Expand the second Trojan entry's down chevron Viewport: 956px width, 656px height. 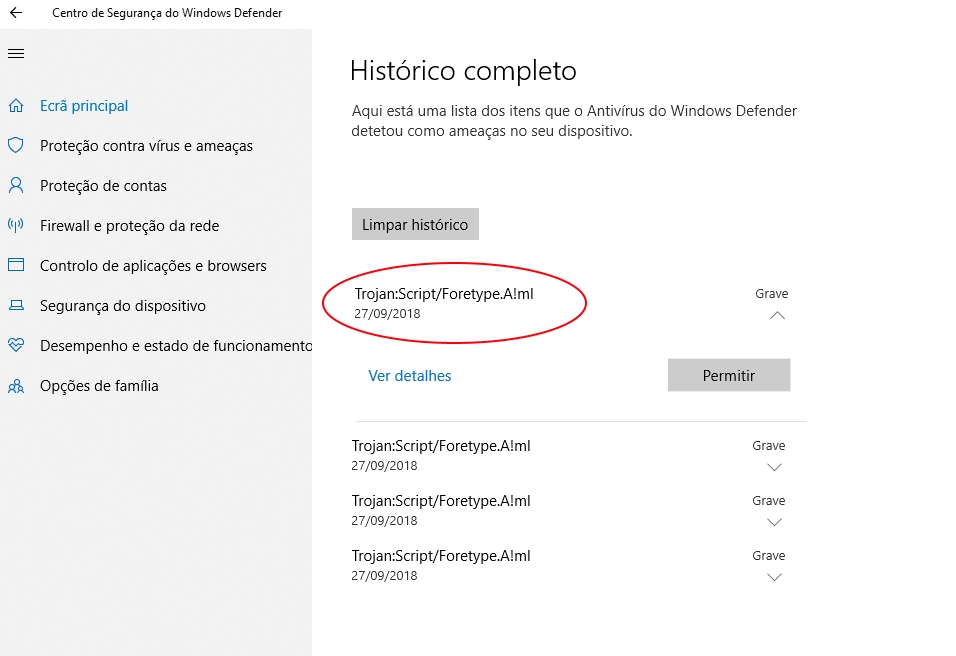(774, 467)
